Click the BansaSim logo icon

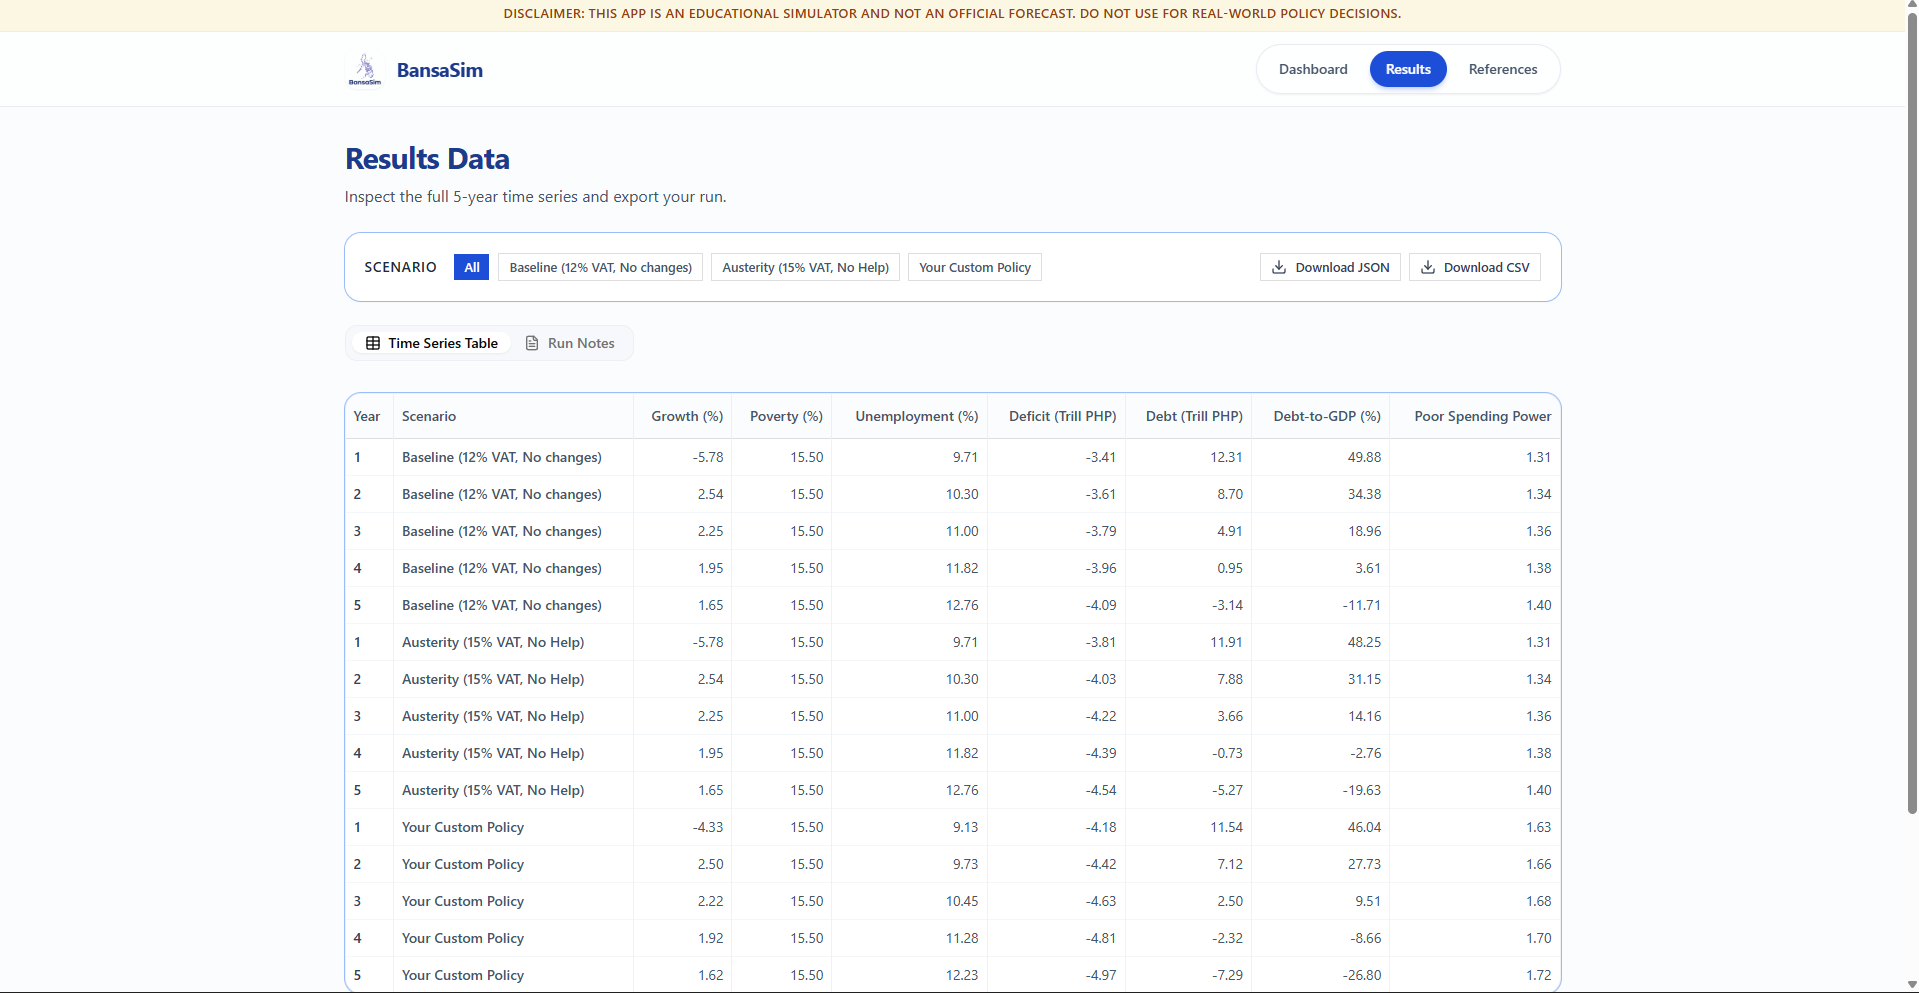pyautogui.click(x=365, y=69)
